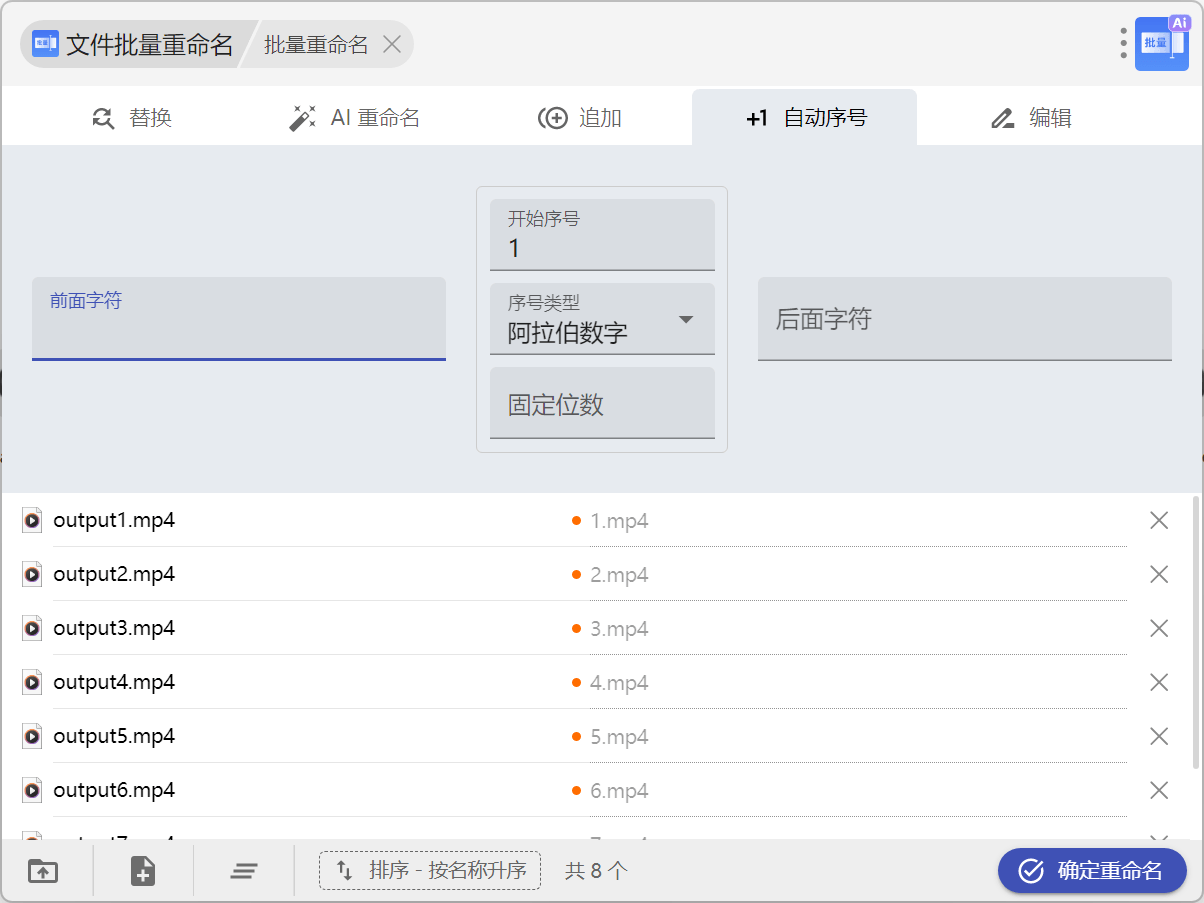Remove output6.mp4 from the list
The width and height of the screenshot is (1204, 903).
coord(1159,790)
